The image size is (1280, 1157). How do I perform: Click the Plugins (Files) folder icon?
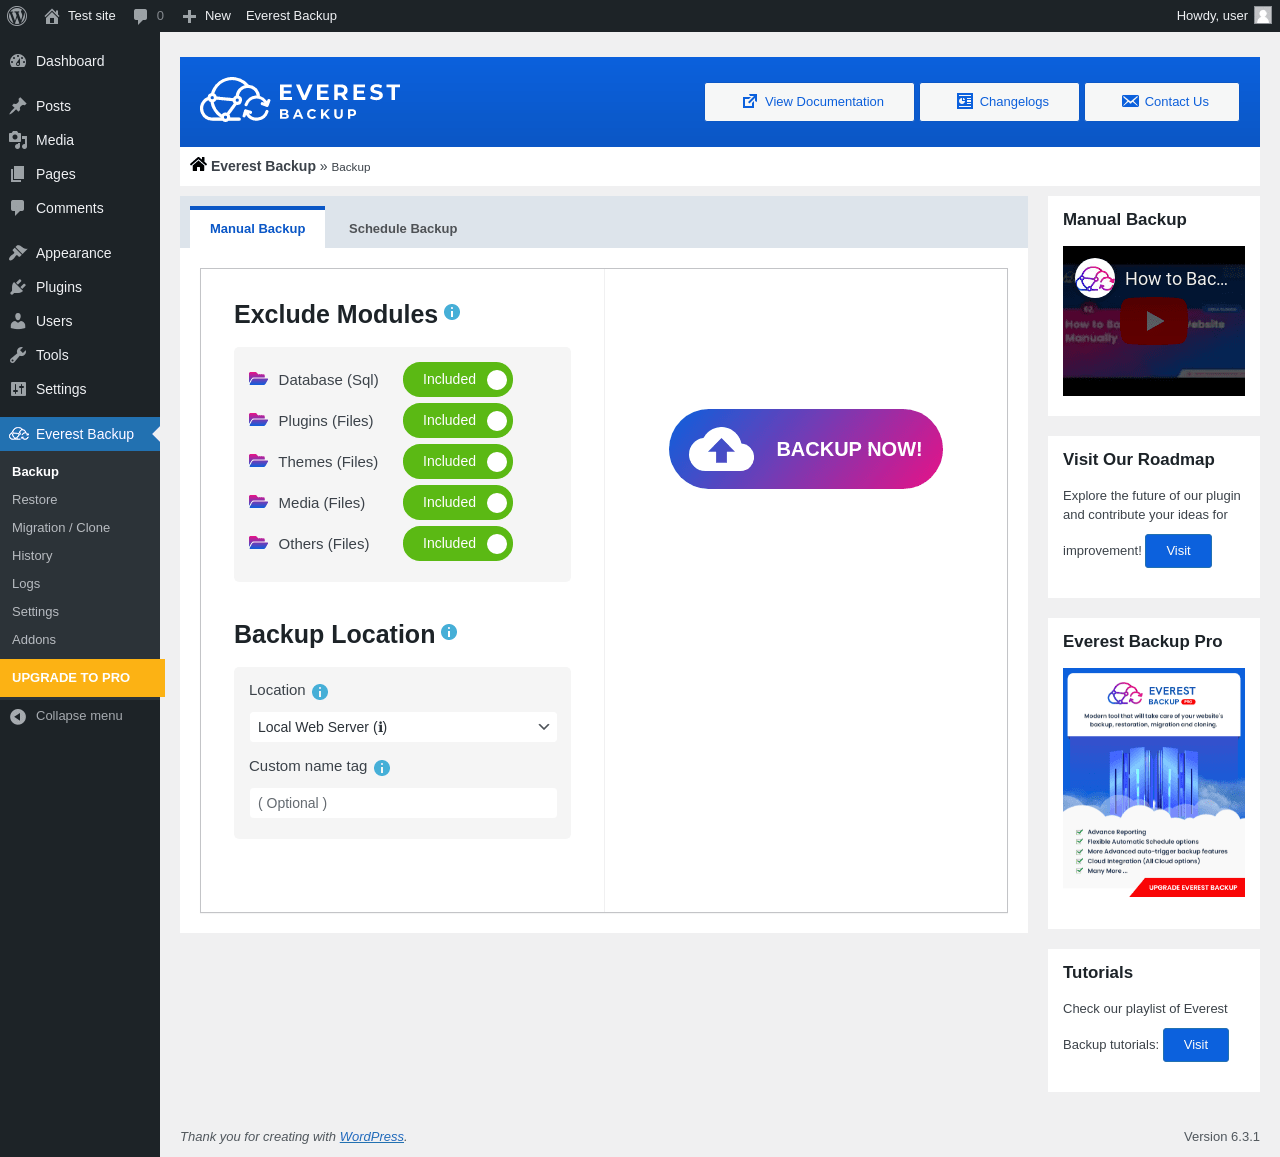(258, 420)
